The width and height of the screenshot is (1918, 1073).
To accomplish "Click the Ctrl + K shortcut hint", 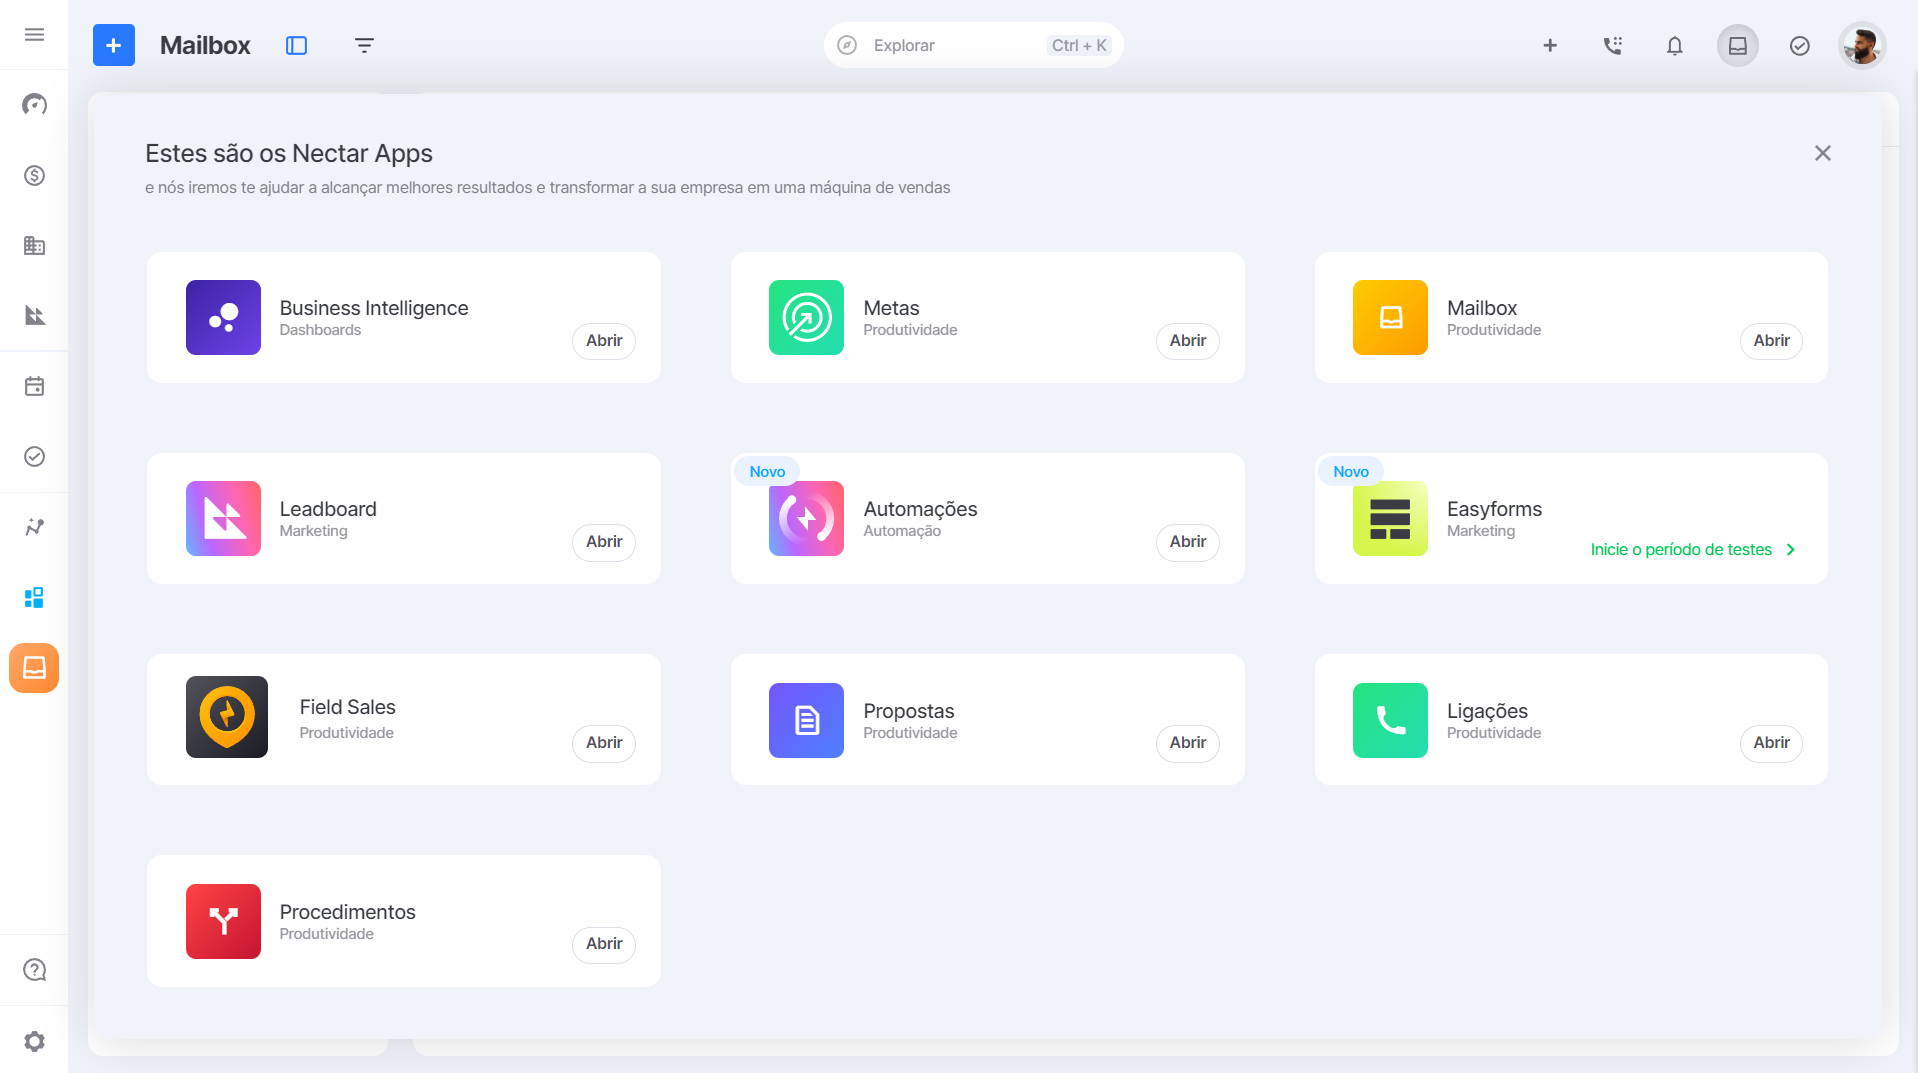I will coord(1079,45).
